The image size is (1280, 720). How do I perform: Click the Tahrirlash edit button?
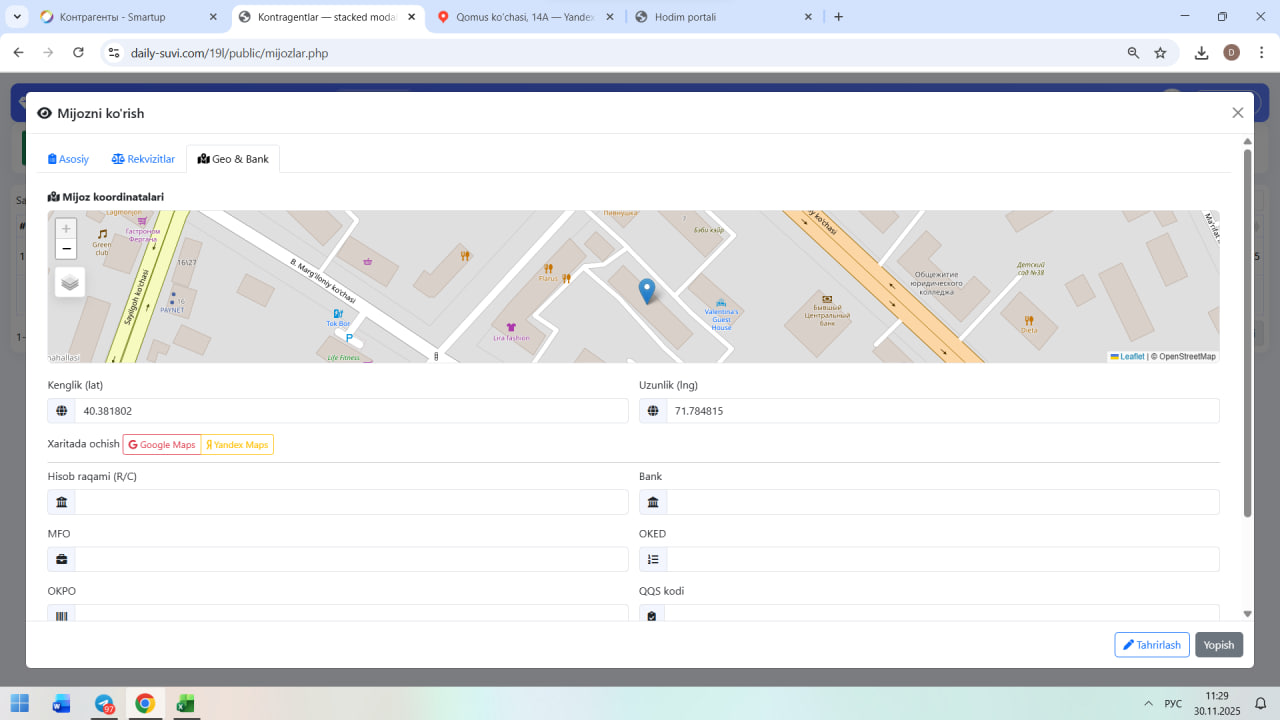[1151, 645]
